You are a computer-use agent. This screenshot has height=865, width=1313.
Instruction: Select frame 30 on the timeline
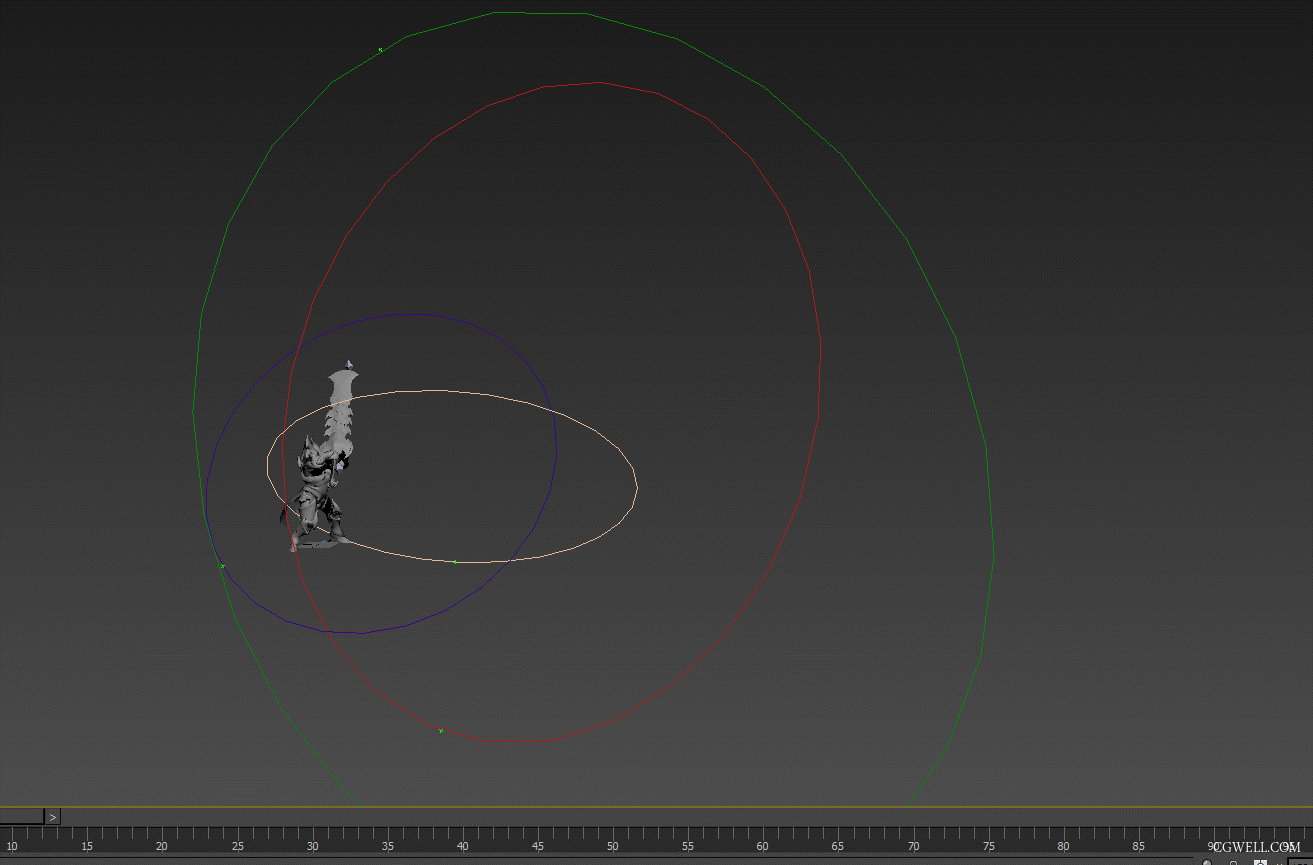[x=313, y=846]
